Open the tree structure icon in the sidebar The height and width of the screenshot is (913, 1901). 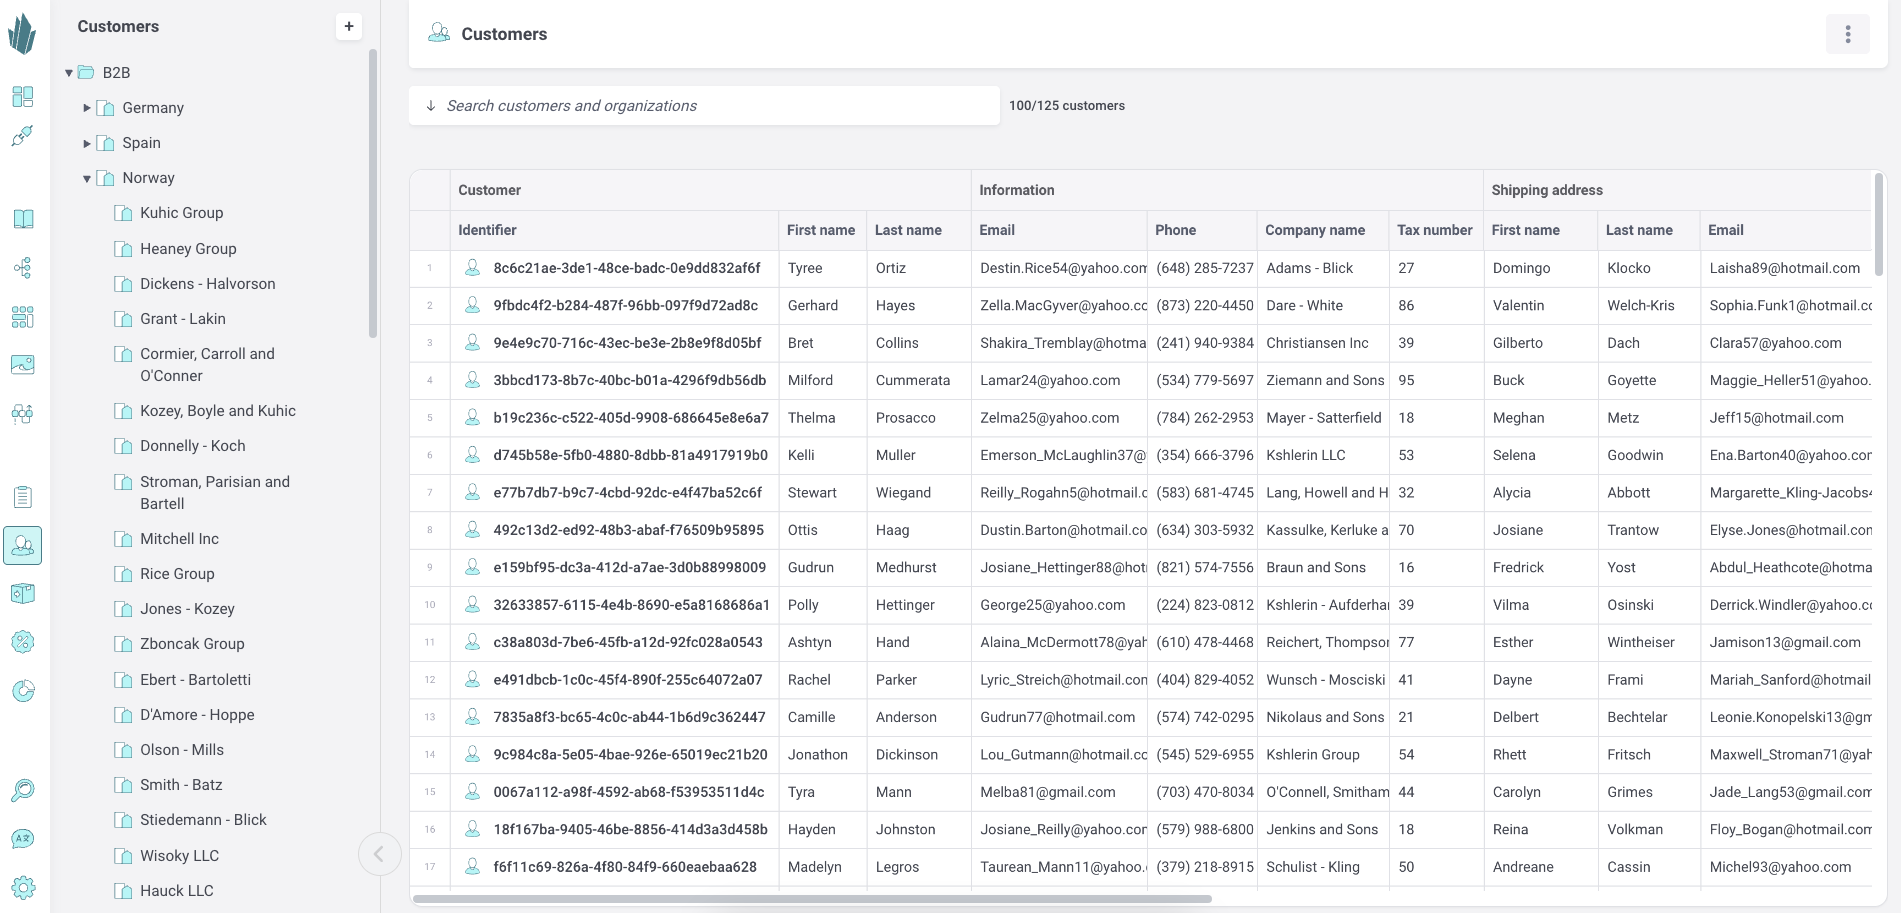(22, 268)
